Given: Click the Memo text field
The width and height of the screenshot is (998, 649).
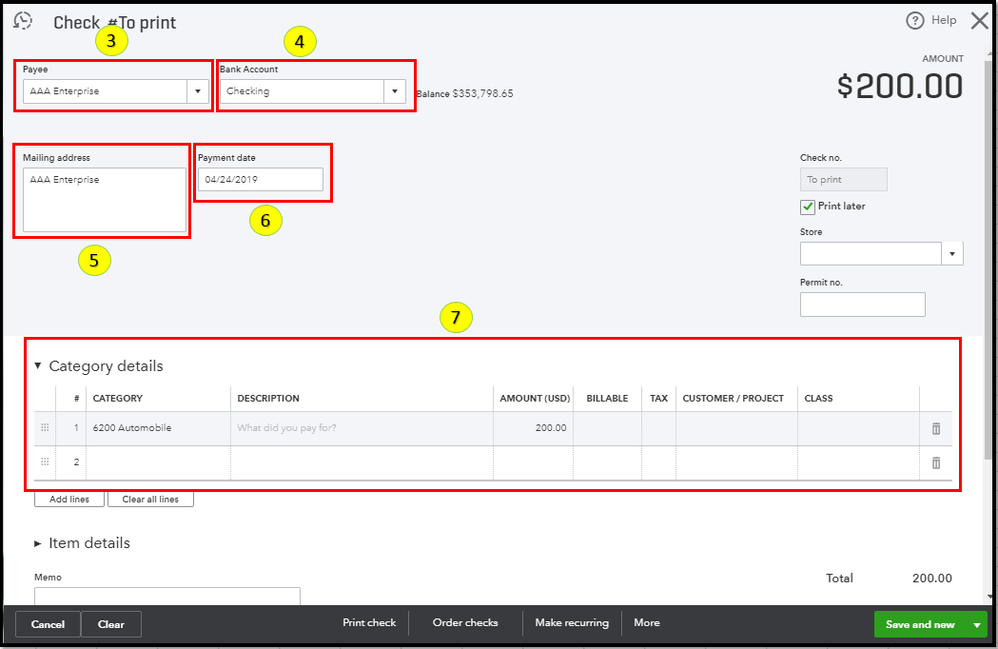Looking at the screenshot, I should 167,596.
